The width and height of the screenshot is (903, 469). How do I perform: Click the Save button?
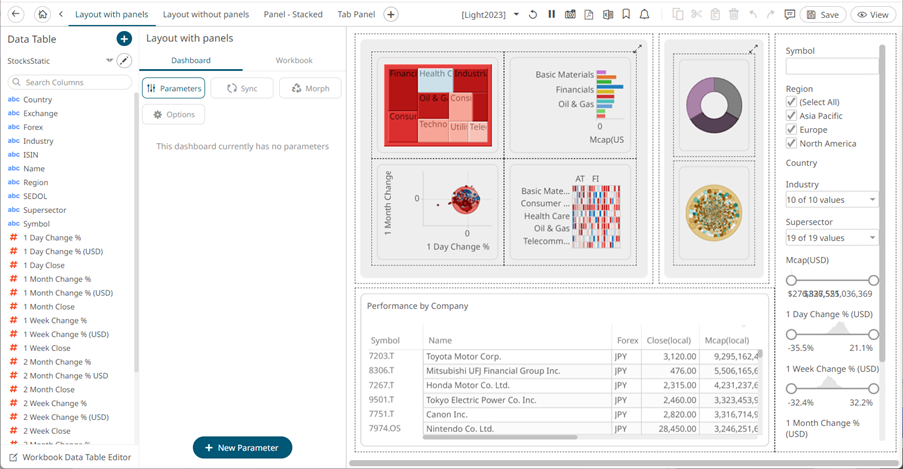(x=823, y=15)
